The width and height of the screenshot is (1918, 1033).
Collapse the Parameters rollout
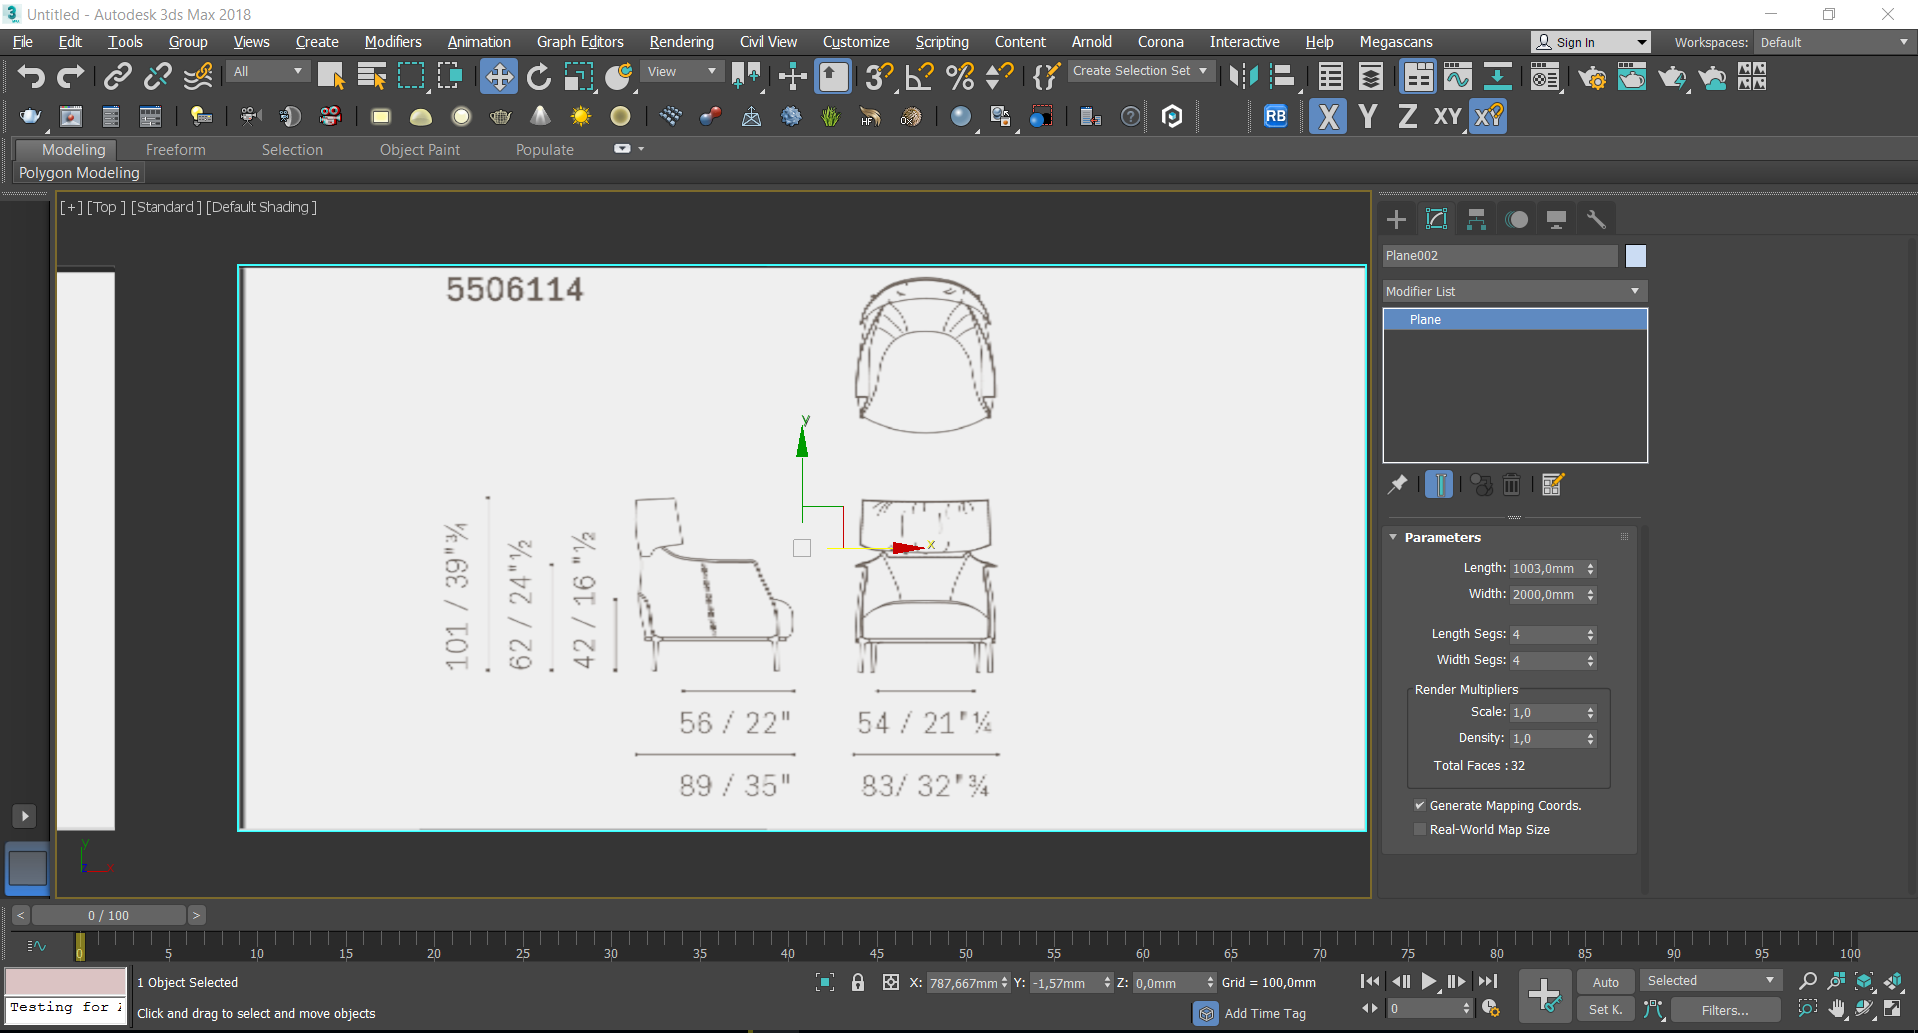pos(1441,538)
